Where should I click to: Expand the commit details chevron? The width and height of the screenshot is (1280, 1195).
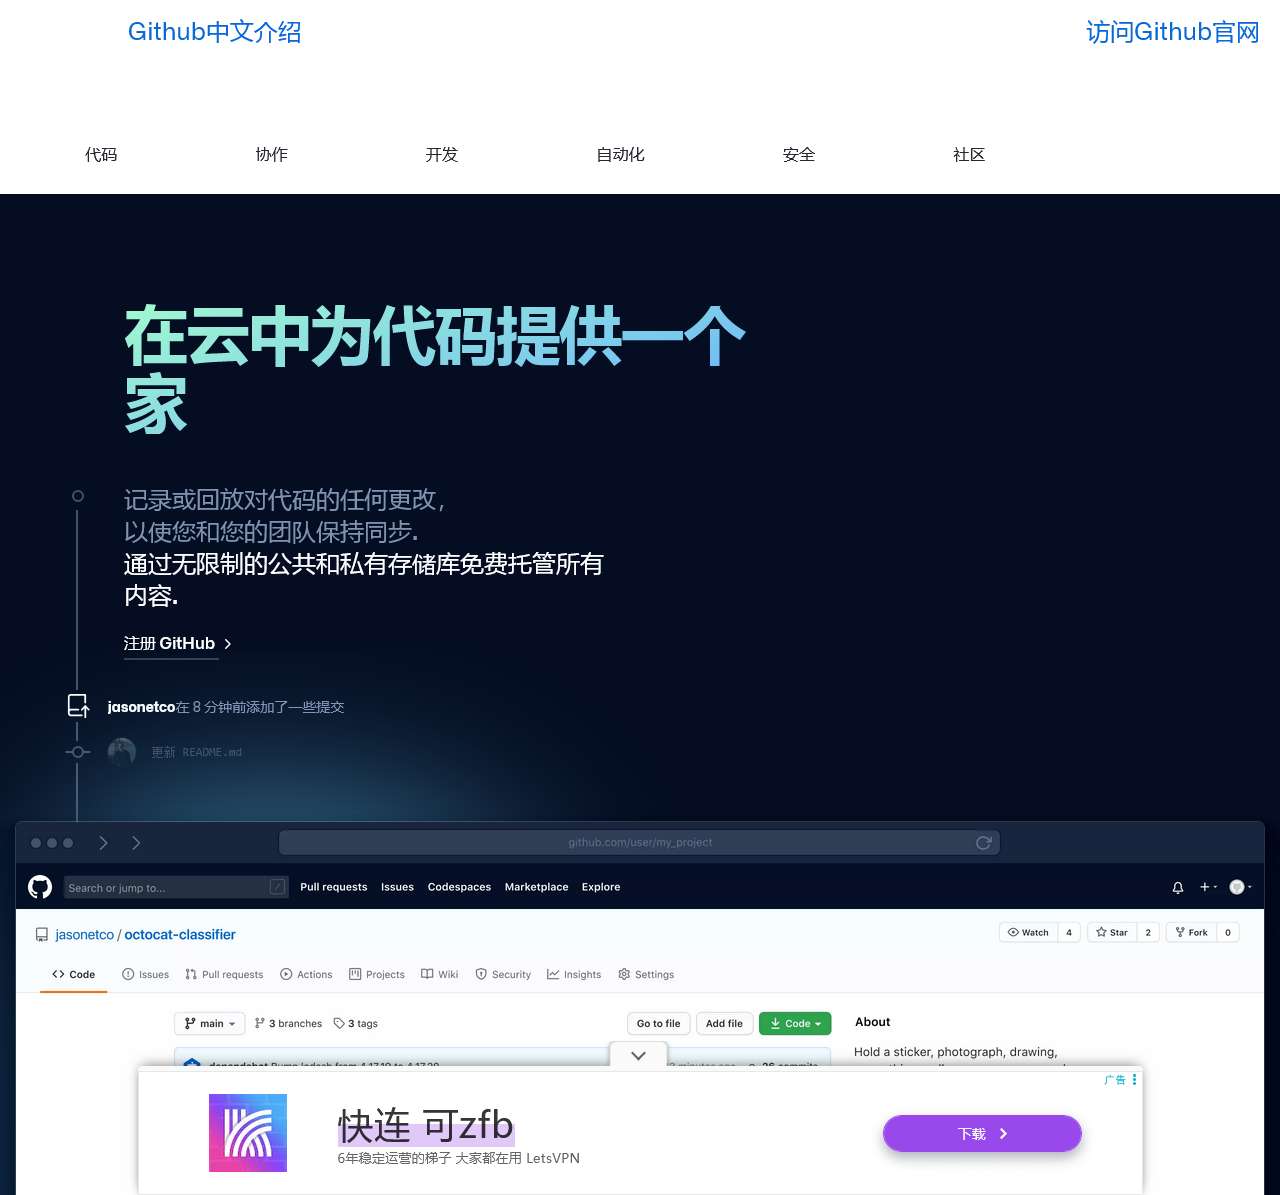[638, 1055]
